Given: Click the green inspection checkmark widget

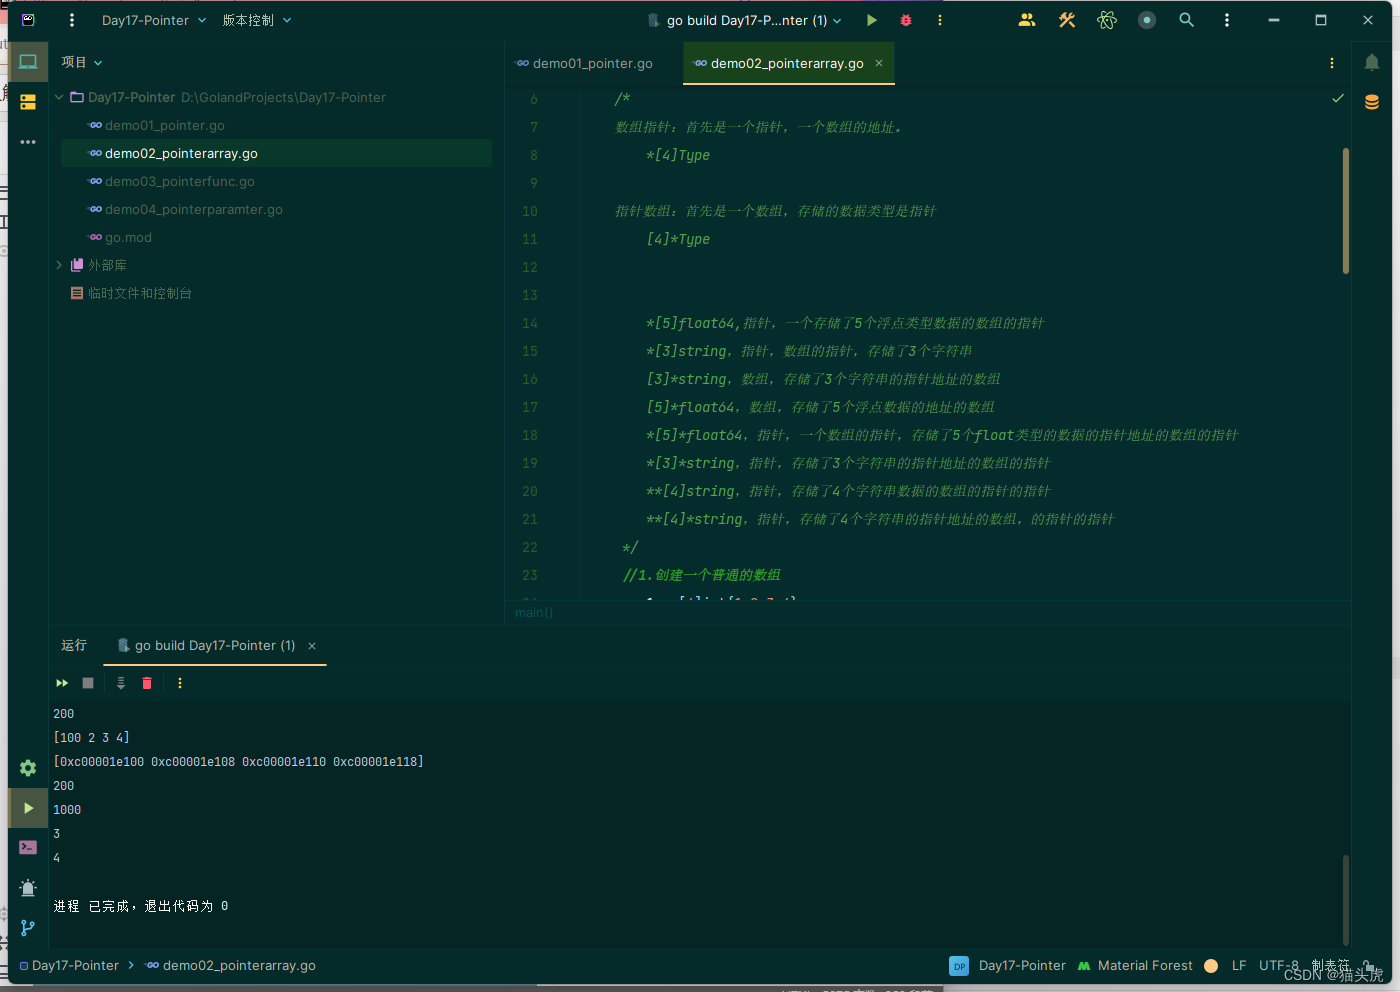Looking at the screenshot, I should [x=1338, y=98].
